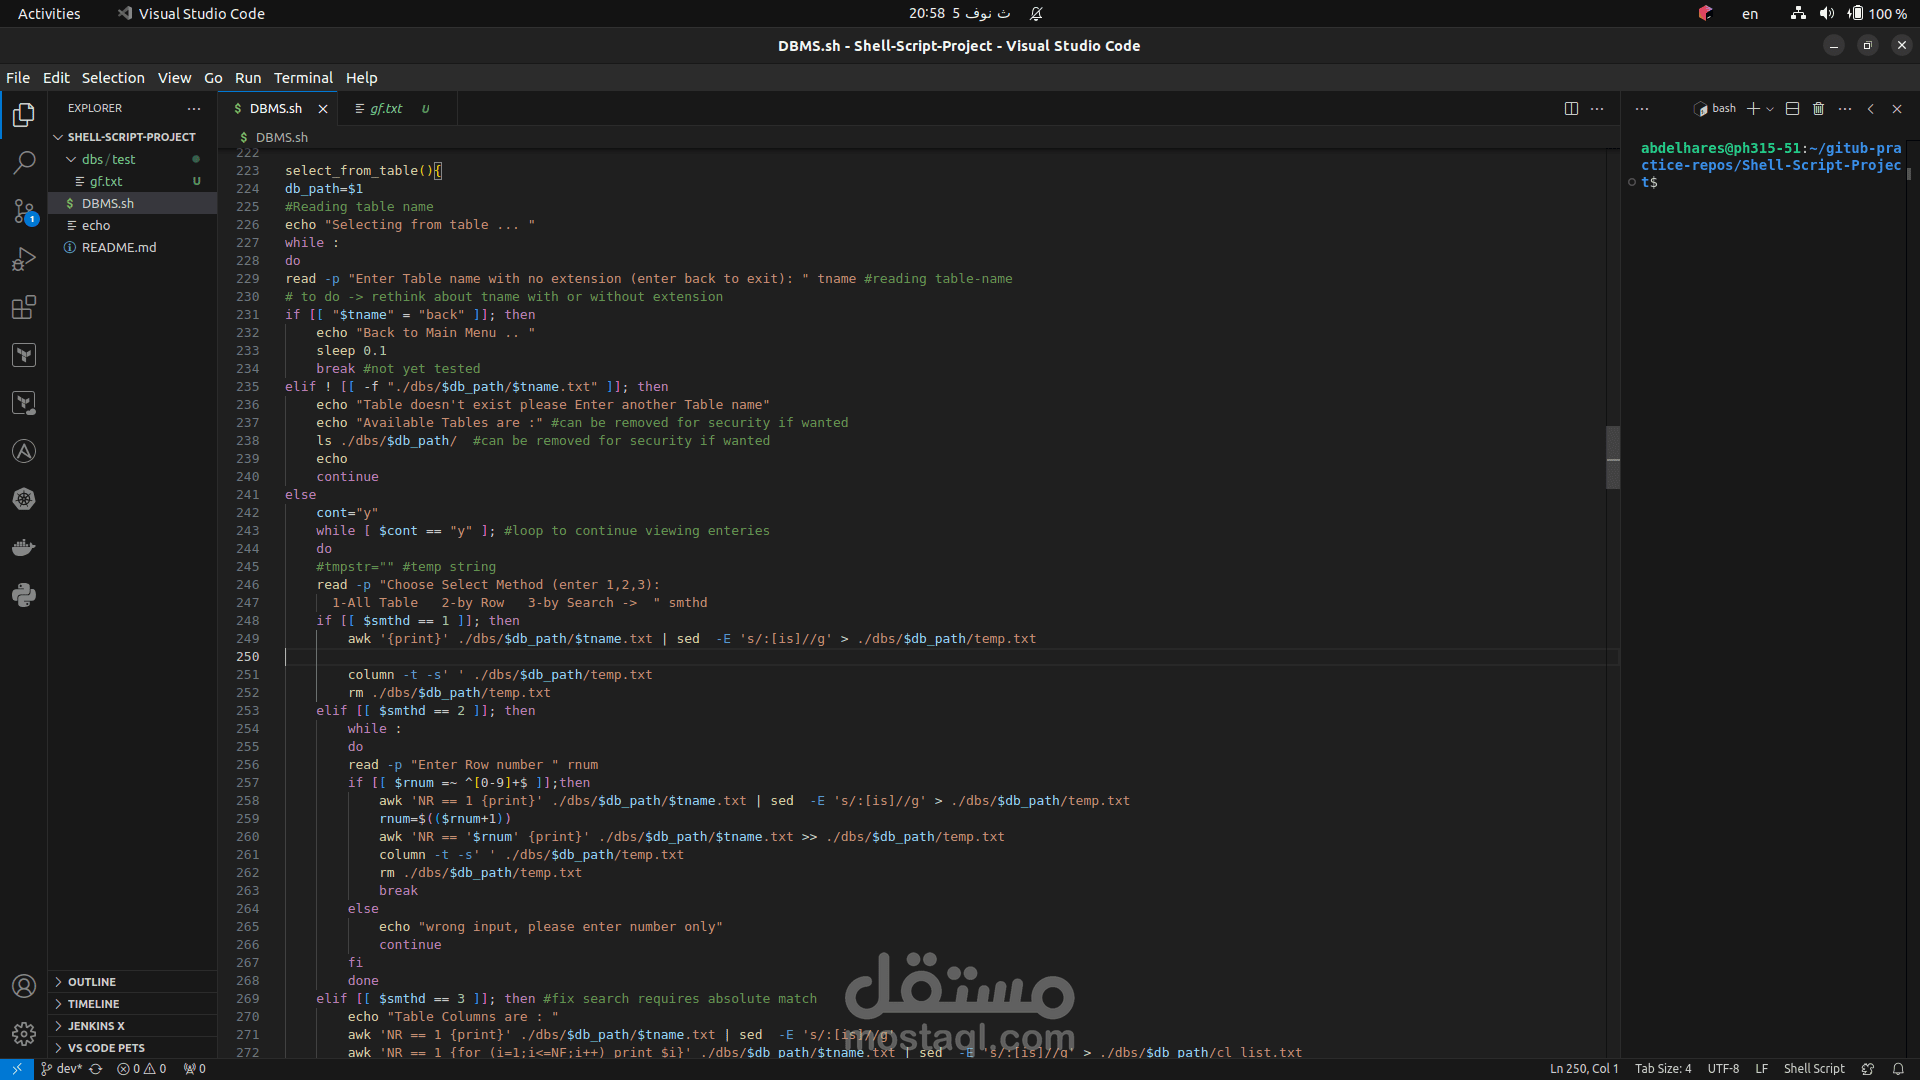This screenshot has width=1920, height=1080.
Task: Expand the OUTLINE section
Action: click(x=91, y=982)
